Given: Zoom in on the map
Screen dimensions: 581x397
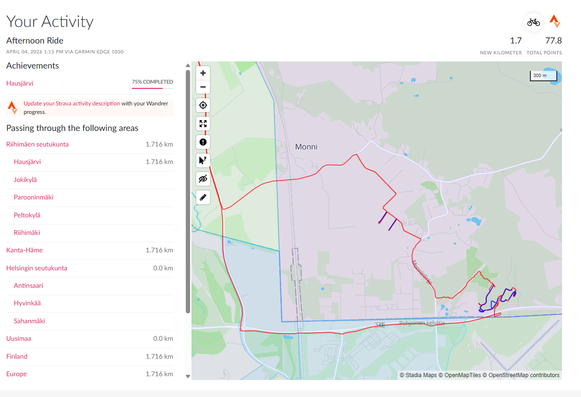Looking at the screenshot, I should coord(203,73).
